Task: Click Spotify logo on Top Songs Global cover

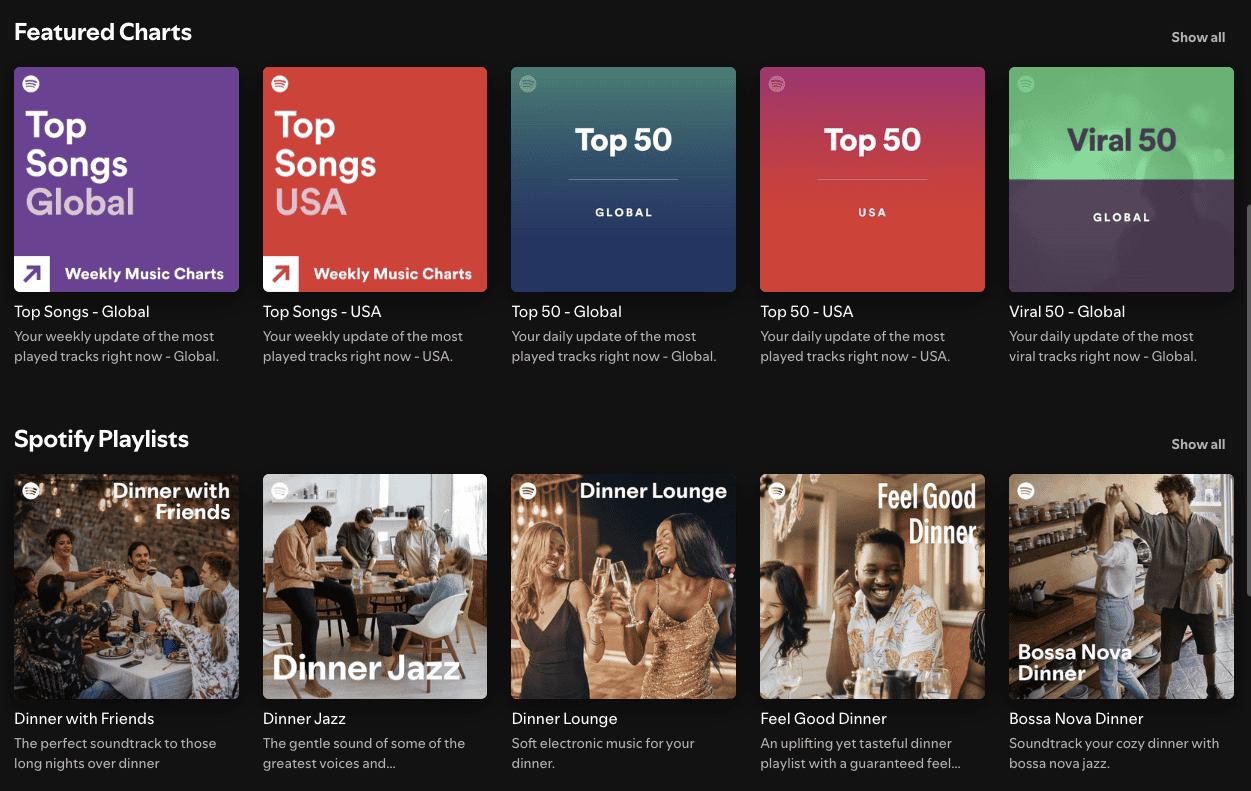Action: tap(31, 84)
